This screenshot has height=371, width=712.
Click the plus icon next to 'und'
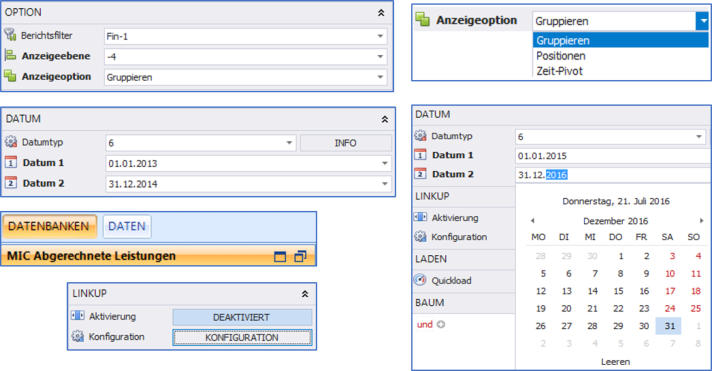click(440, 324)
